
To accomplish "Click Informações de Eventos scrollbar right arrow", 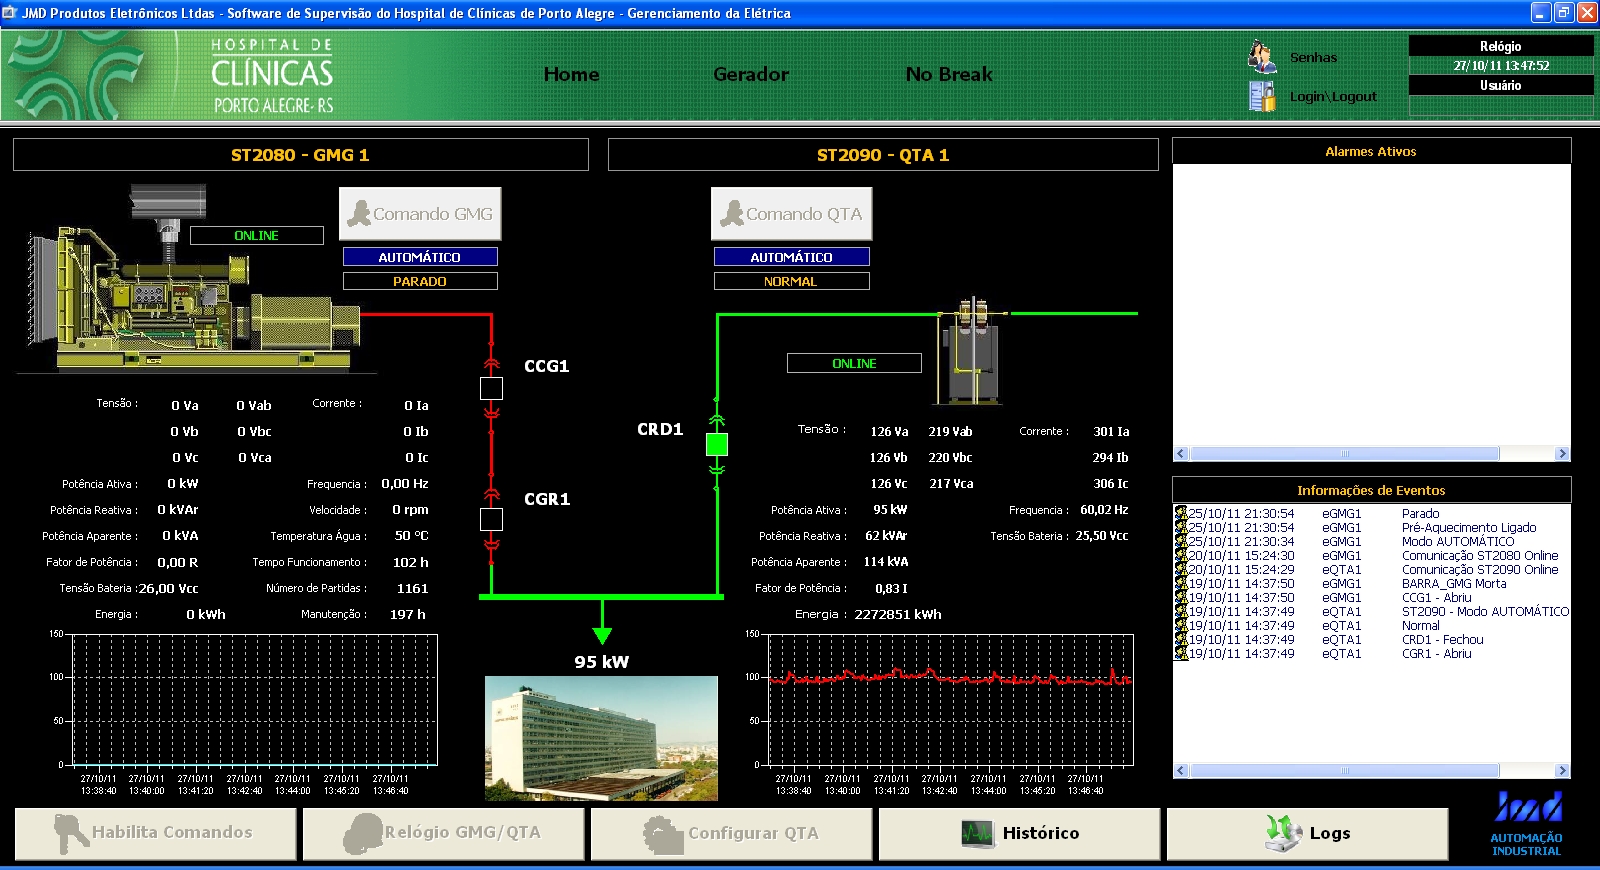I will pos(1562,771).
